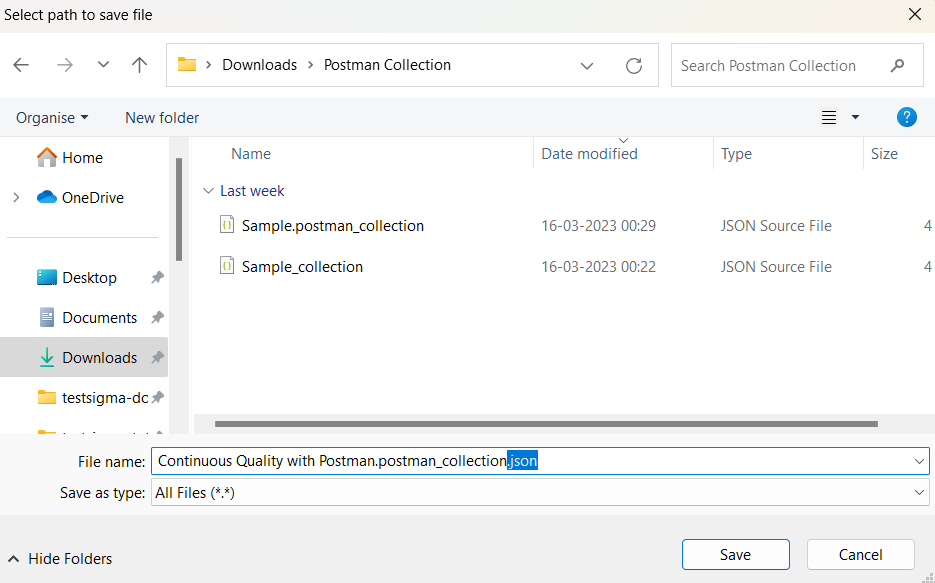Click the pin icon beside Documents
The width and height of the screenshot is (935, 583).
click(x=157, y=317)
